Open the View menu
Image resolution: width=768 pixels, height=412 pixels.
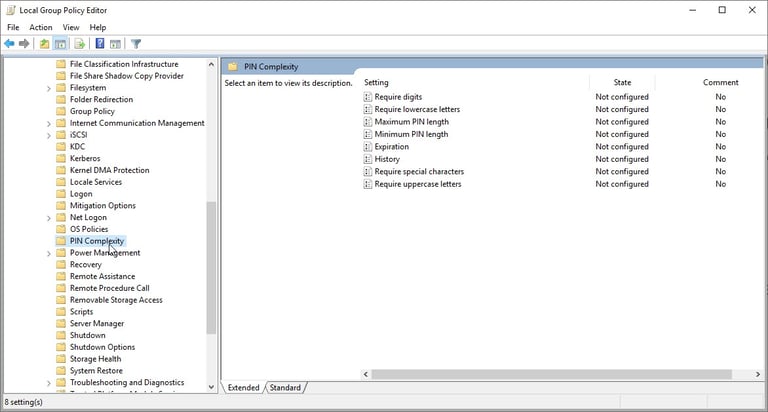(71, 27)
